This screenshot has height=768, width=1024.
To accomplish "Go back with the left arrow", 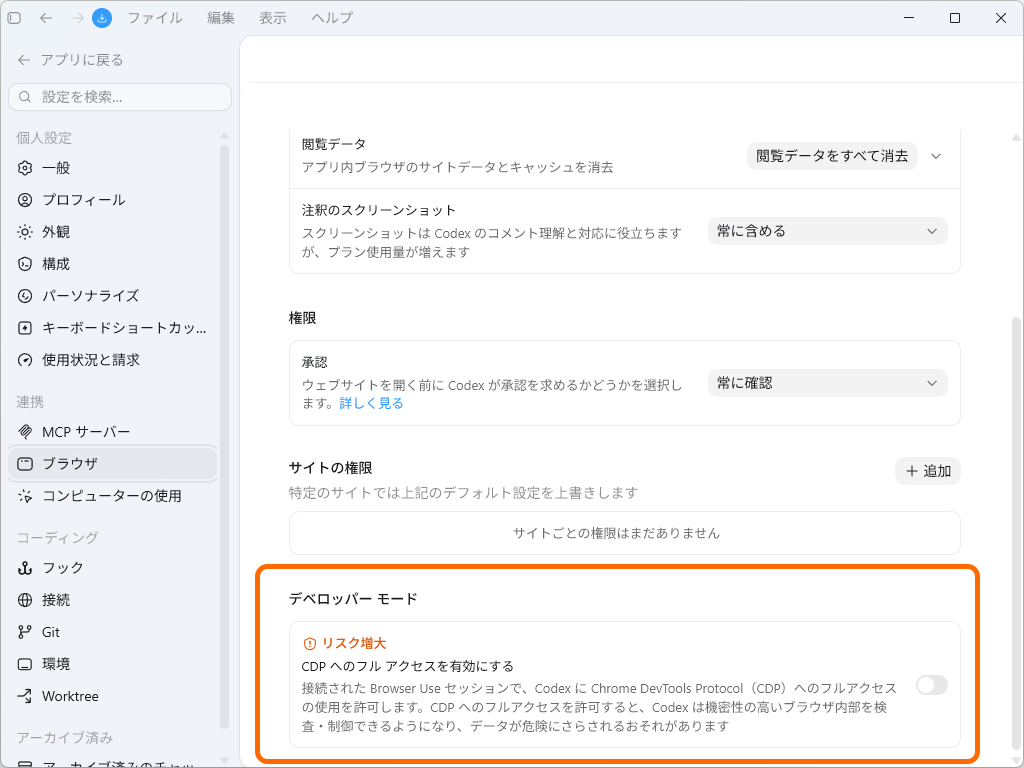I will (46, 18).
